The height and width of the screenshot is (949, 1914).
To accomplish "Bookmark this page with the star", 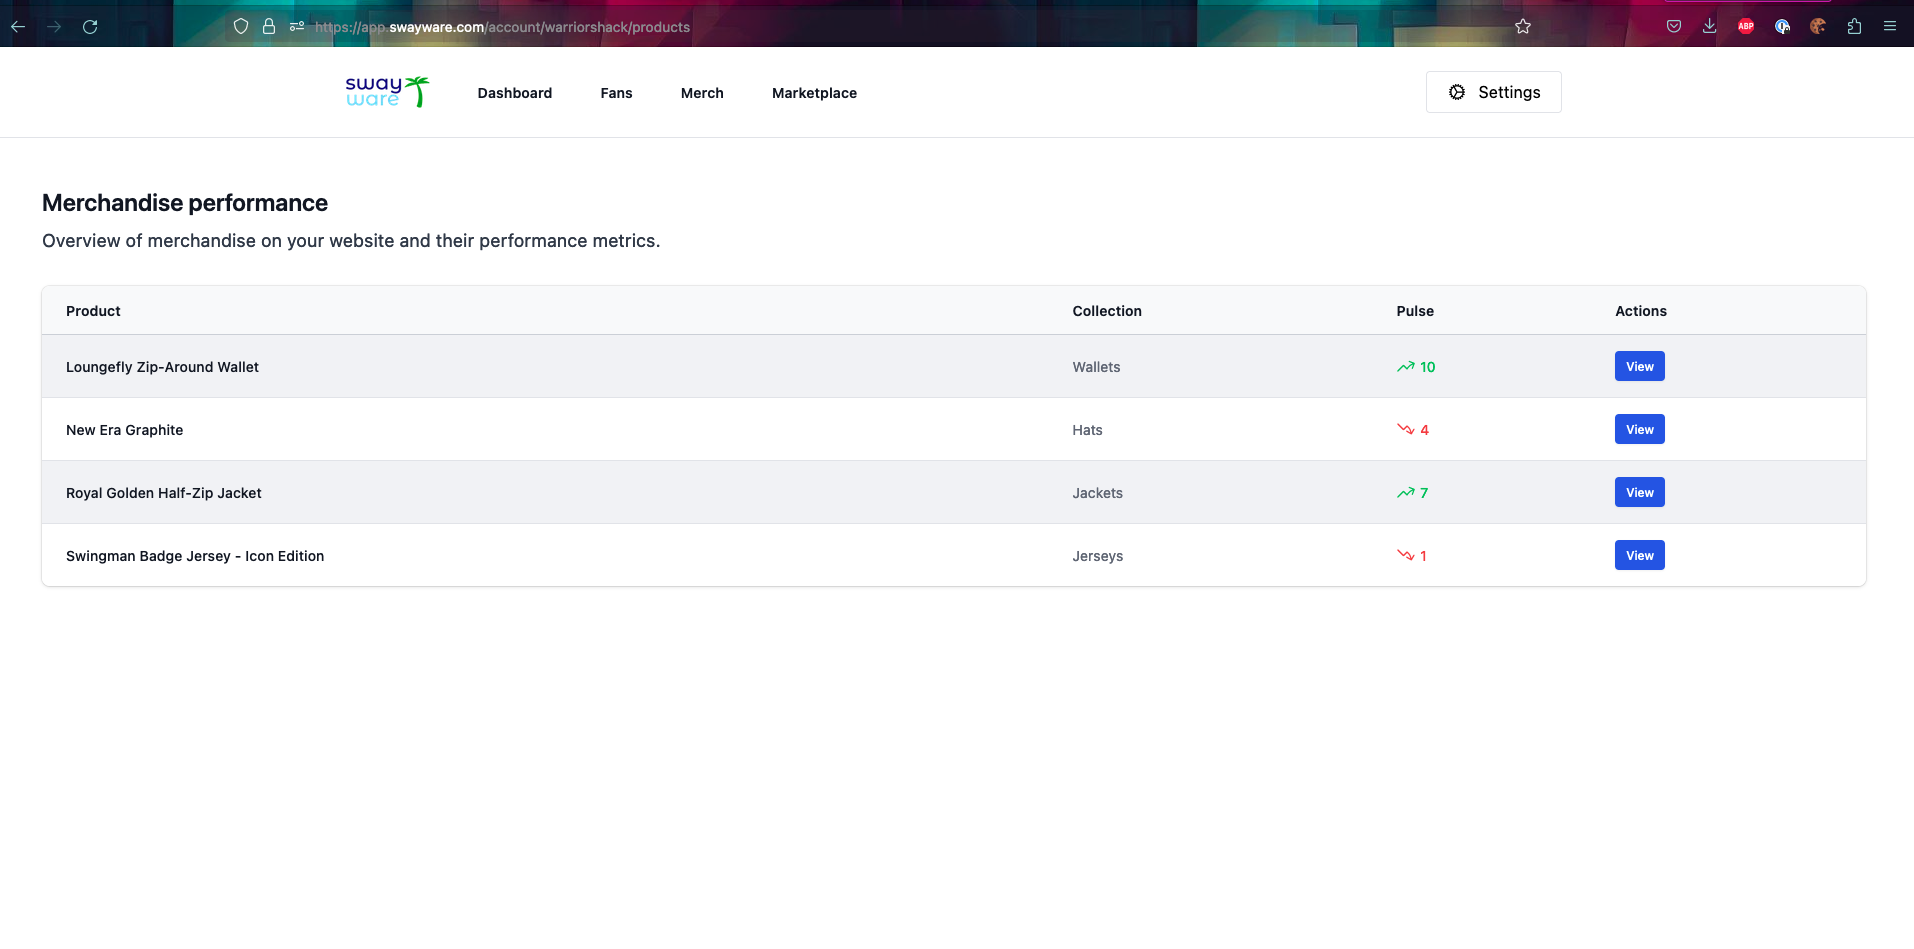I will pyautogui.click(x=1523, y=27).
